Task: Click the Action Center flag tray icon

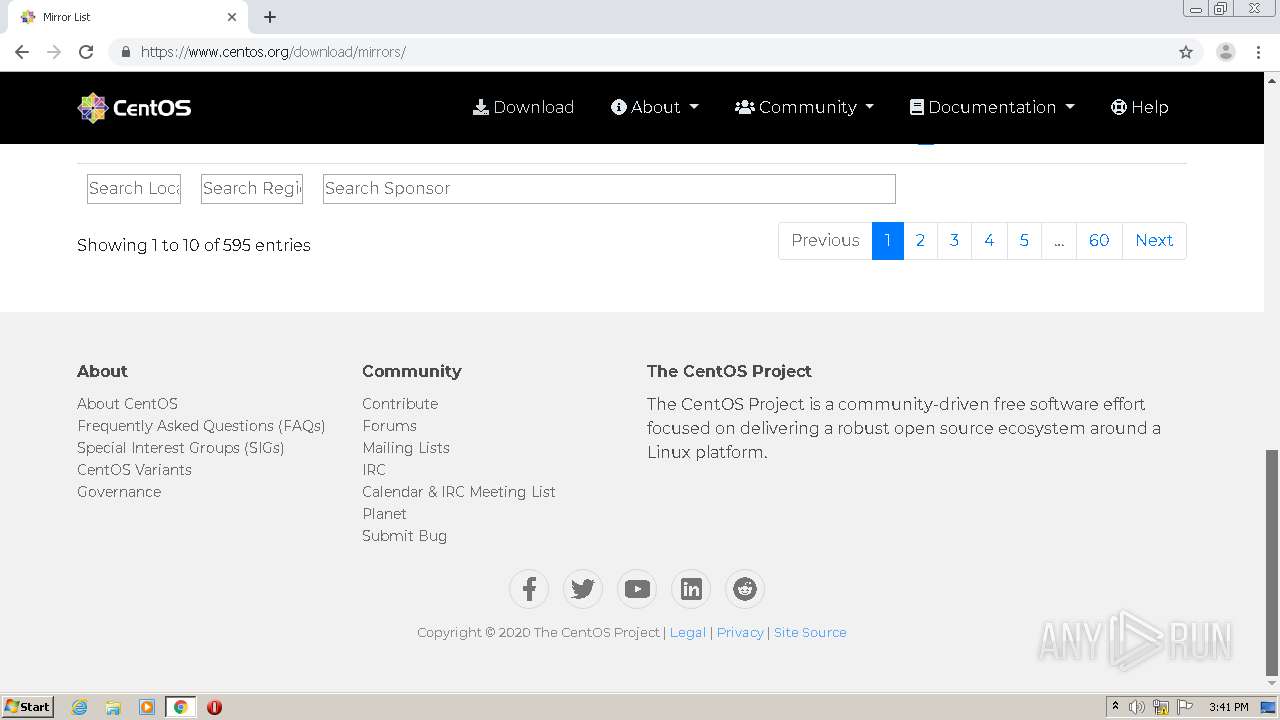Action: point(1185,707)
